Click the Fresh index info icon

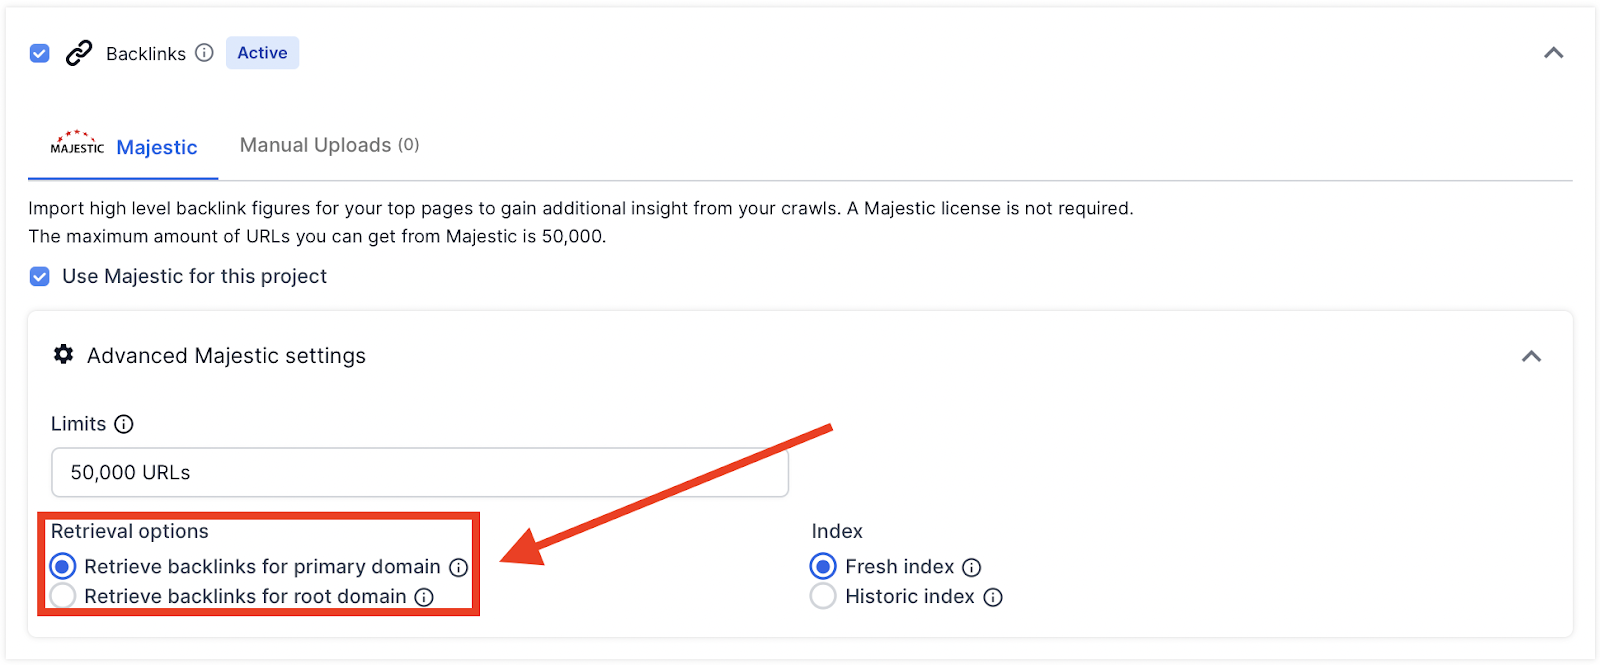point(972,567)
